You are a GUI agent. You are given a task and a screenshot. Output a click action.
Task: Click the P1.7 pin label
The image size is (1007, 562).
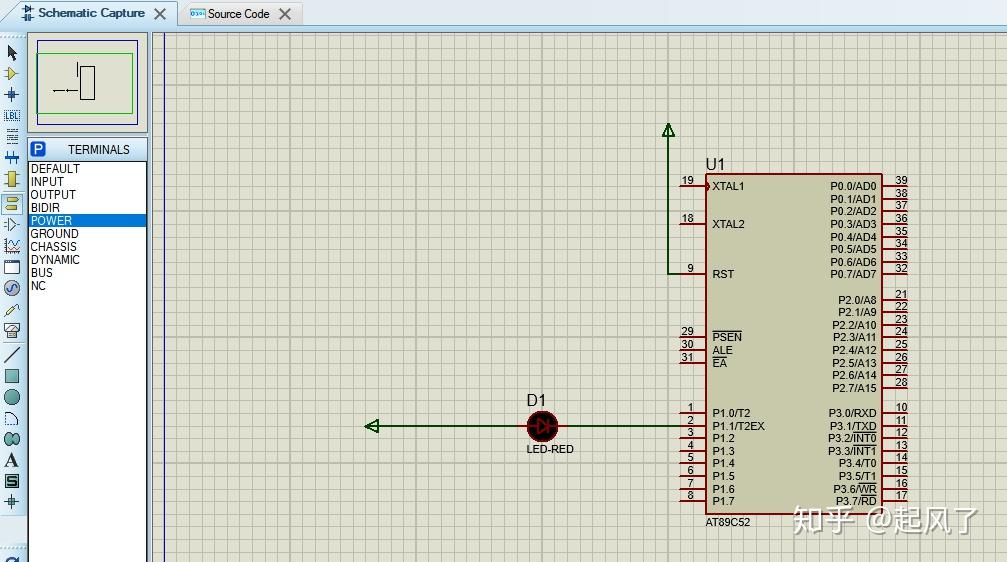(723, 501)
